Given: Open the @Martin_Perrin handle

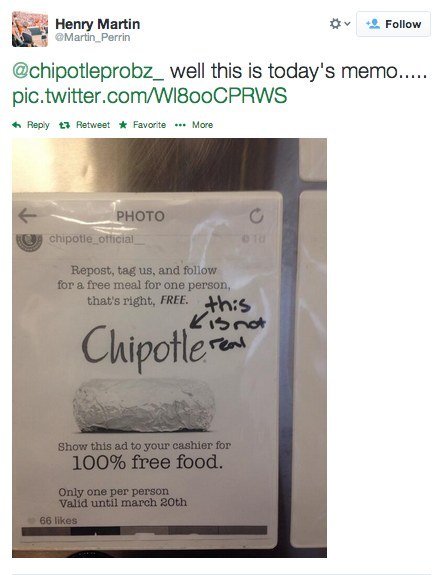Looking at the screenshot, I should click(x=92, y=37).
